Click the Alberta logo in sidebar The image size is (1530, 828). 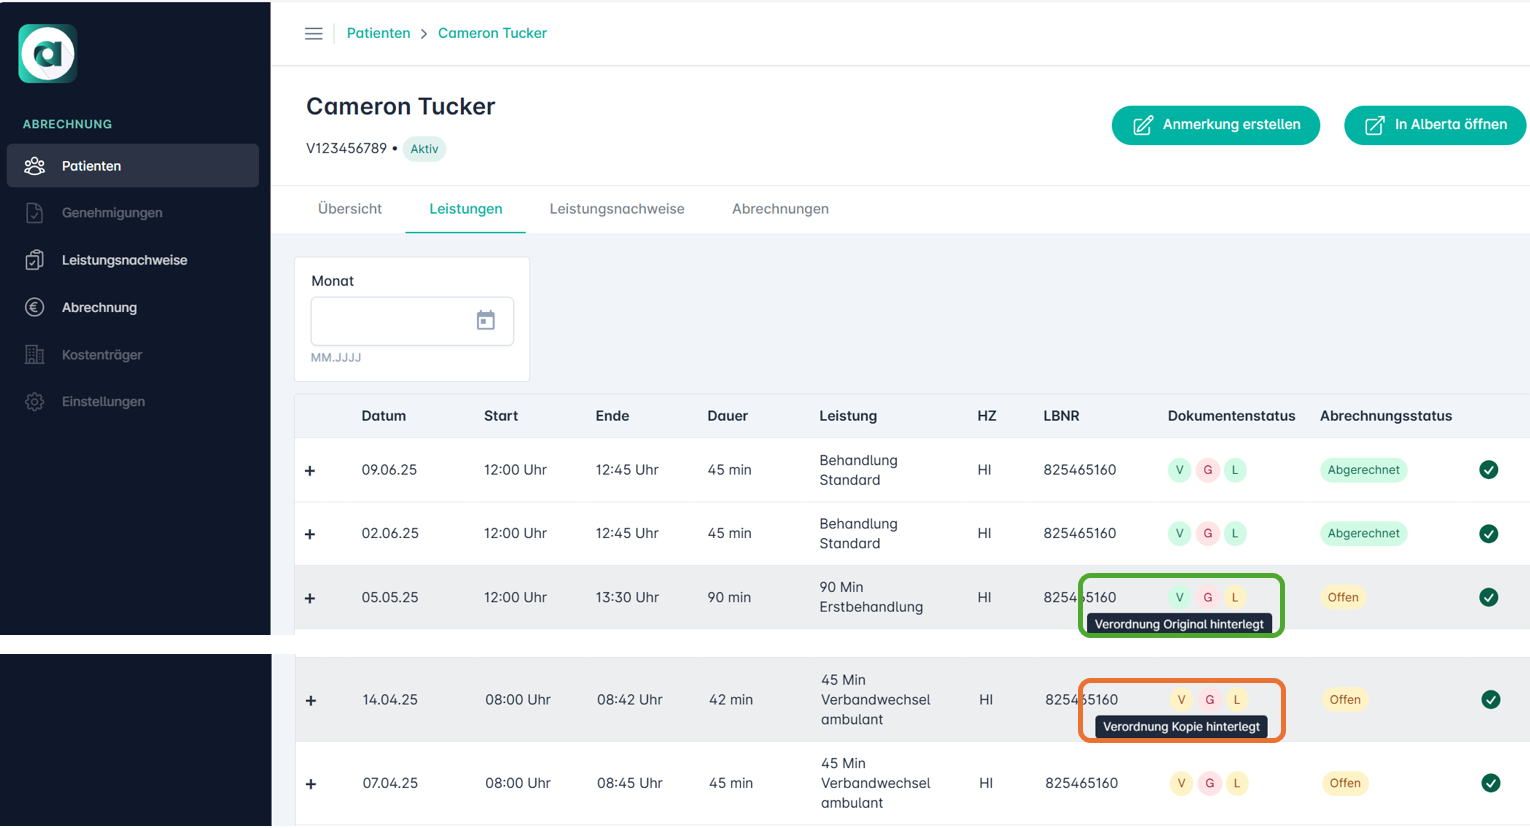tap(48, 54)
